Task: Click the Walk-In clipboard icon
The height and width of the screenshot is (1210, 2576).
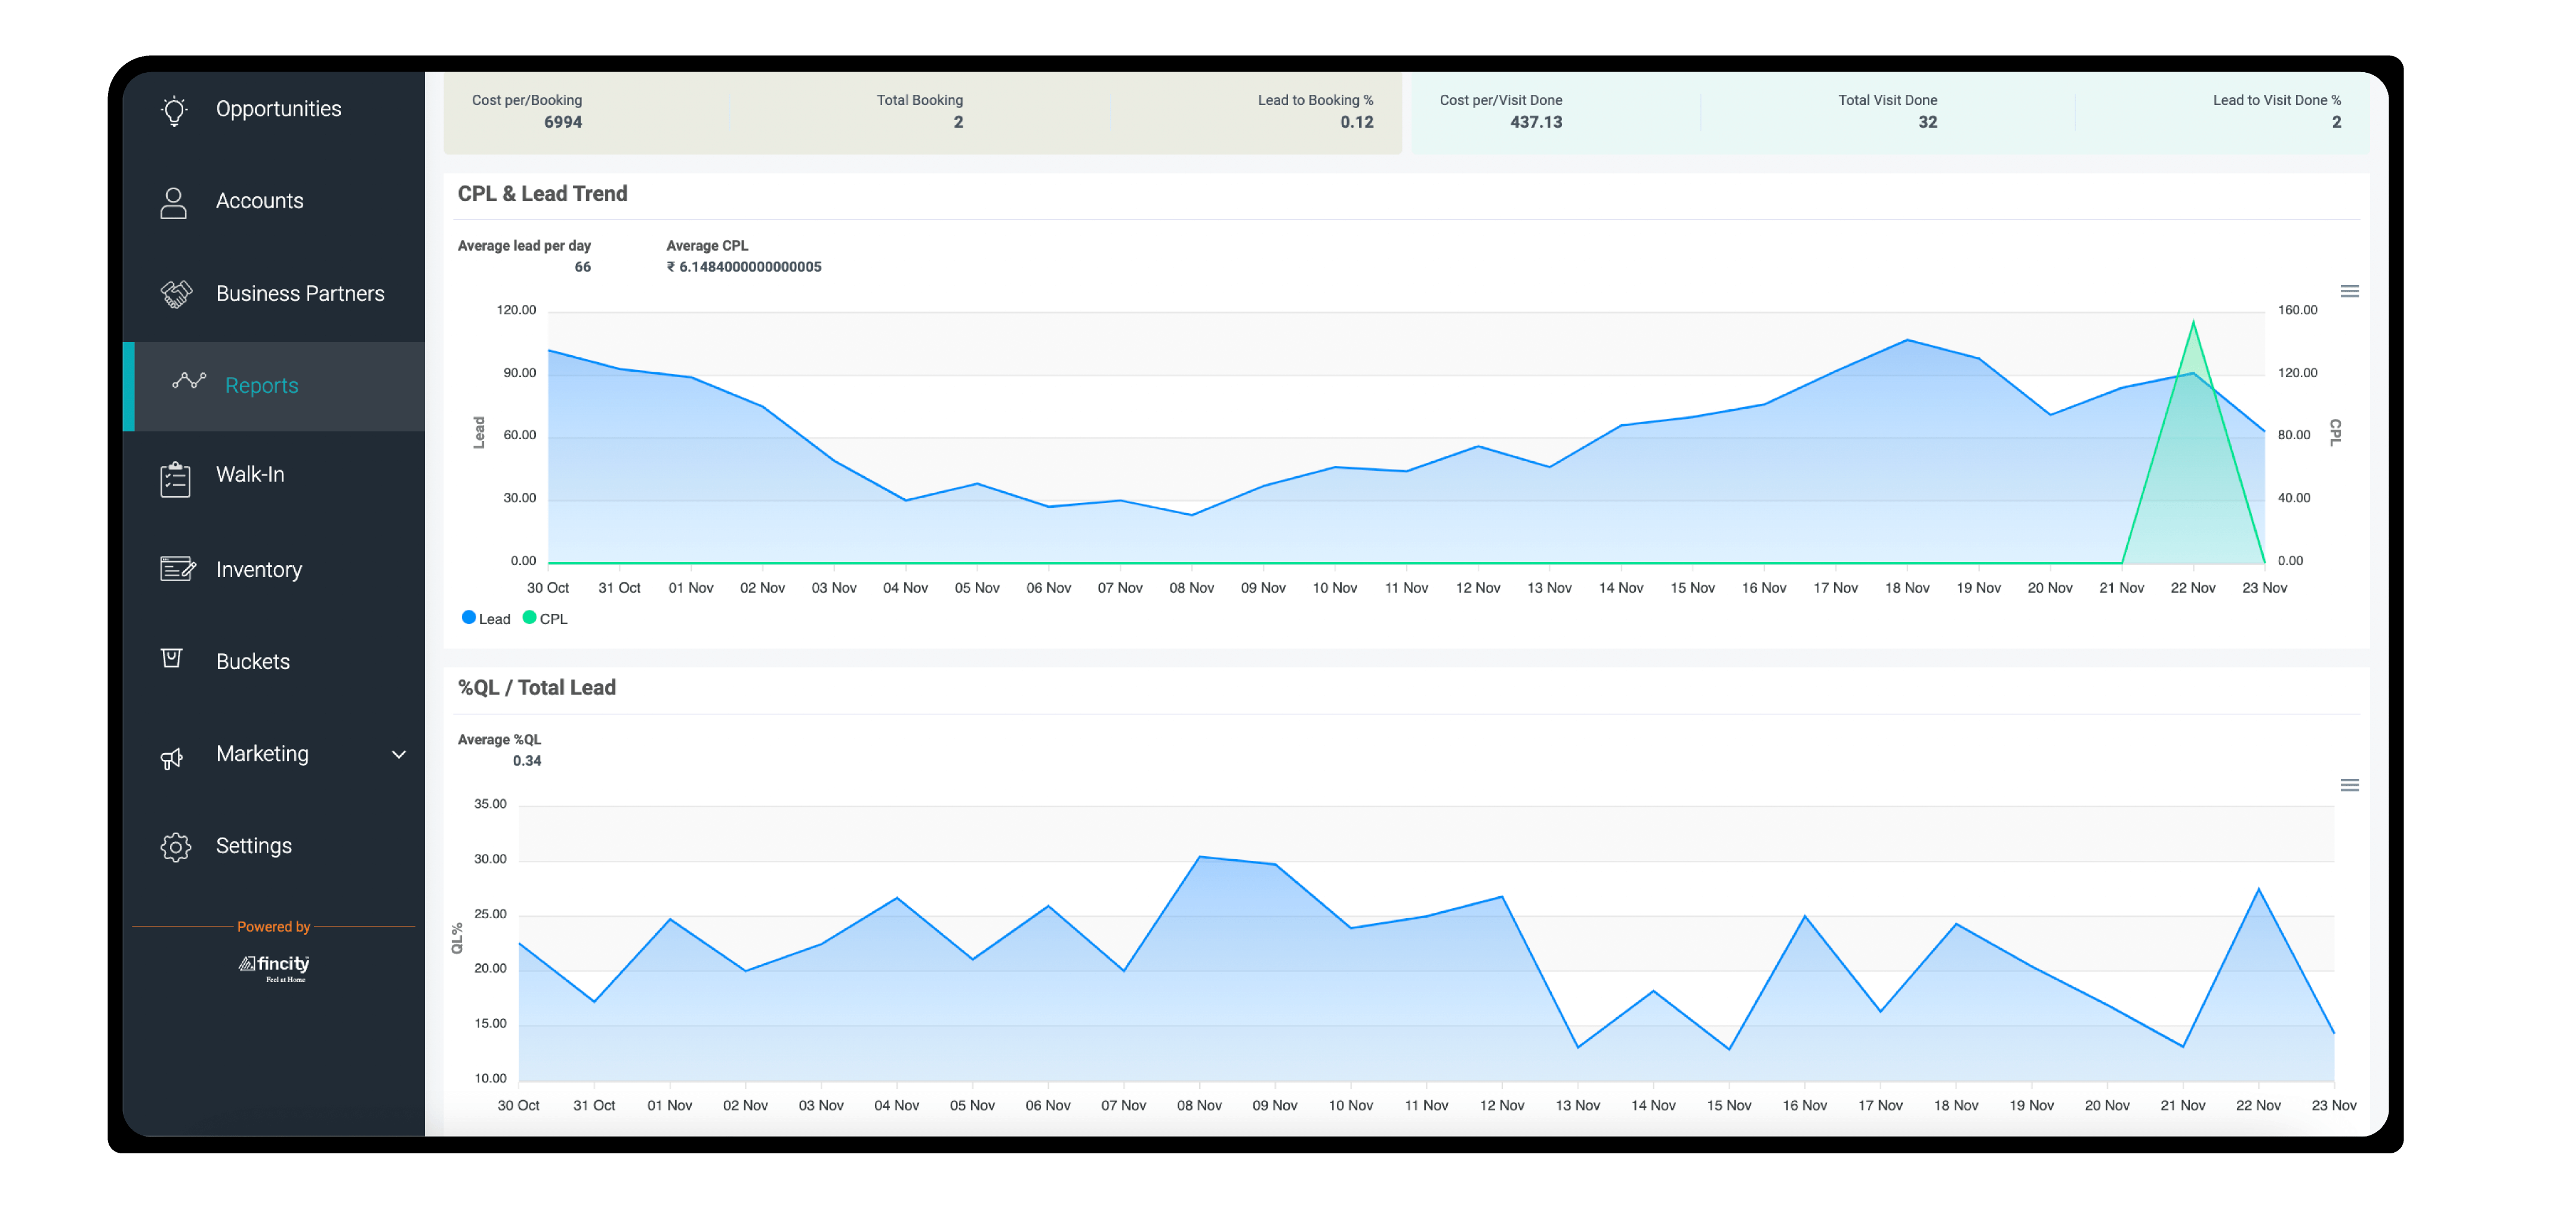Action: tap(175, 479)
